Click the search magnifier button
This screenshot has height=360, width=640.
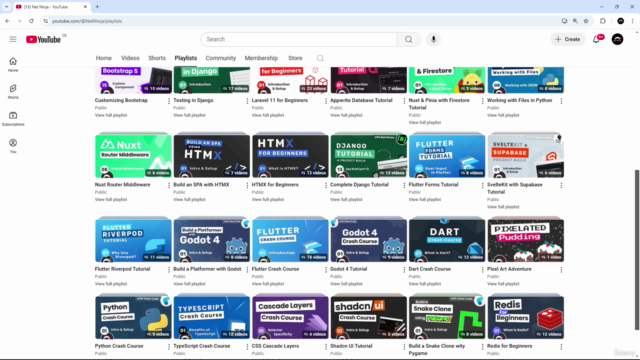[409, 39]
